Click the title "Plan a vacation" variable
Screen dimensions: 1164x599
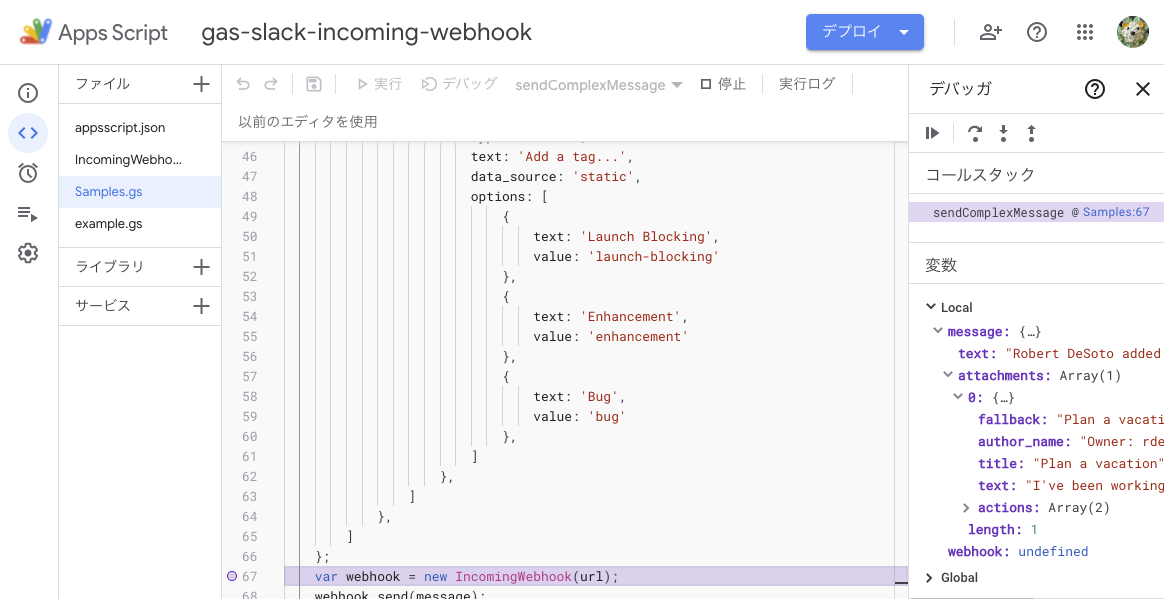[x=1070, y=463]
